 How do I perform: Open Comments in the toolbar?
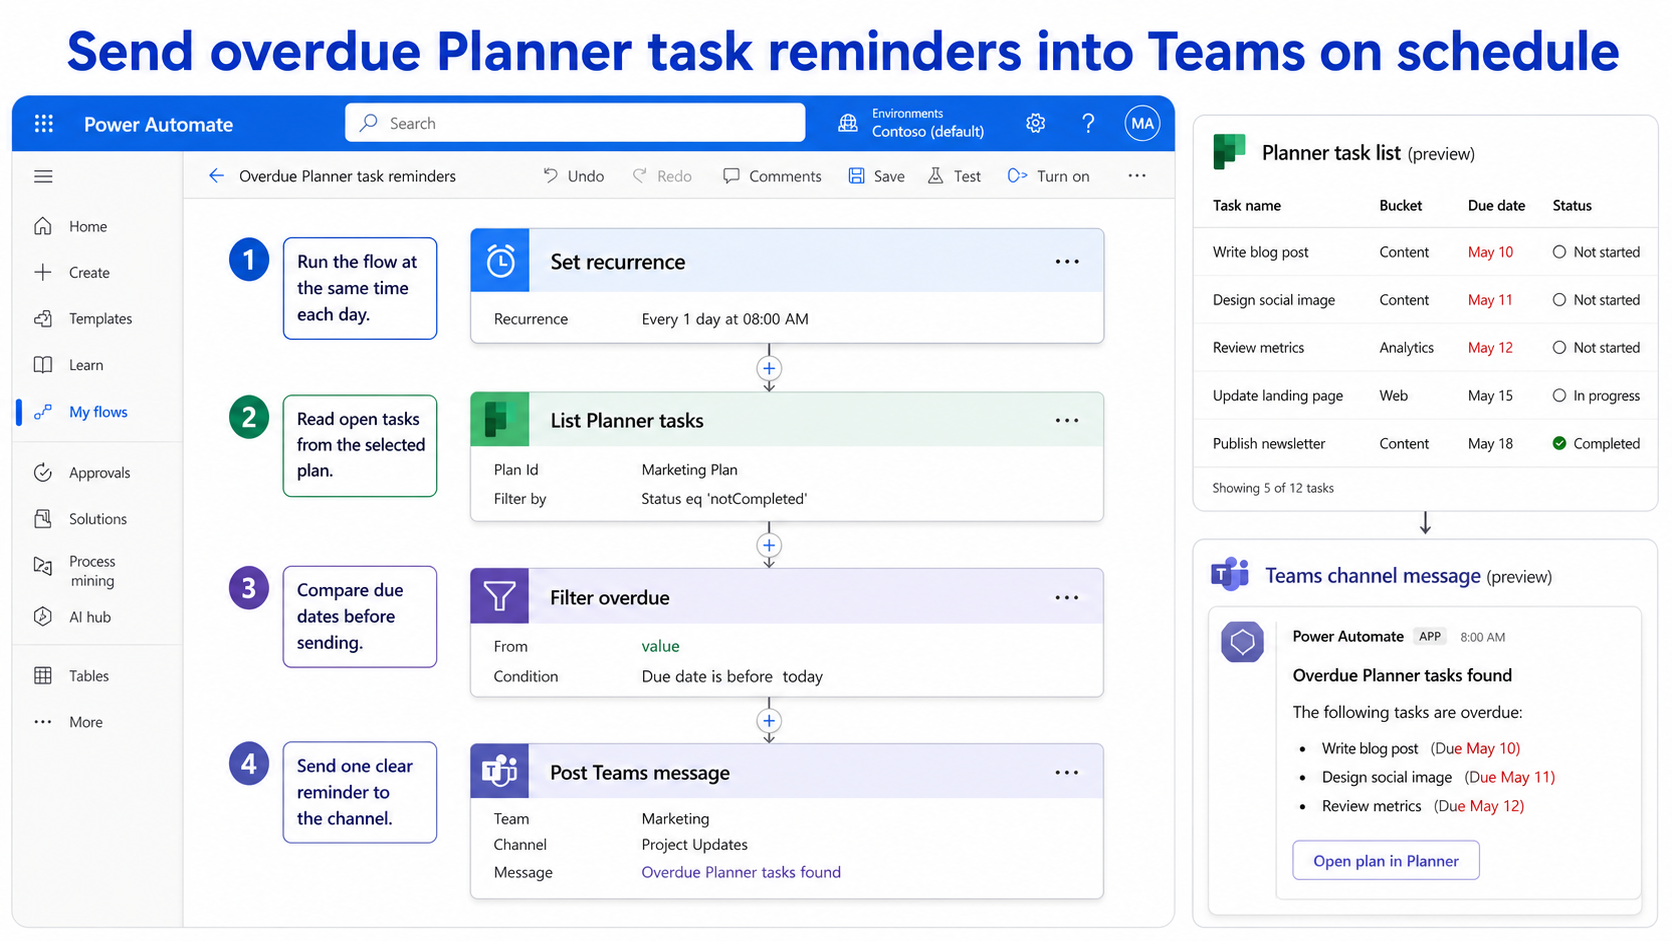pyautogui.click(x=772, y=176)
